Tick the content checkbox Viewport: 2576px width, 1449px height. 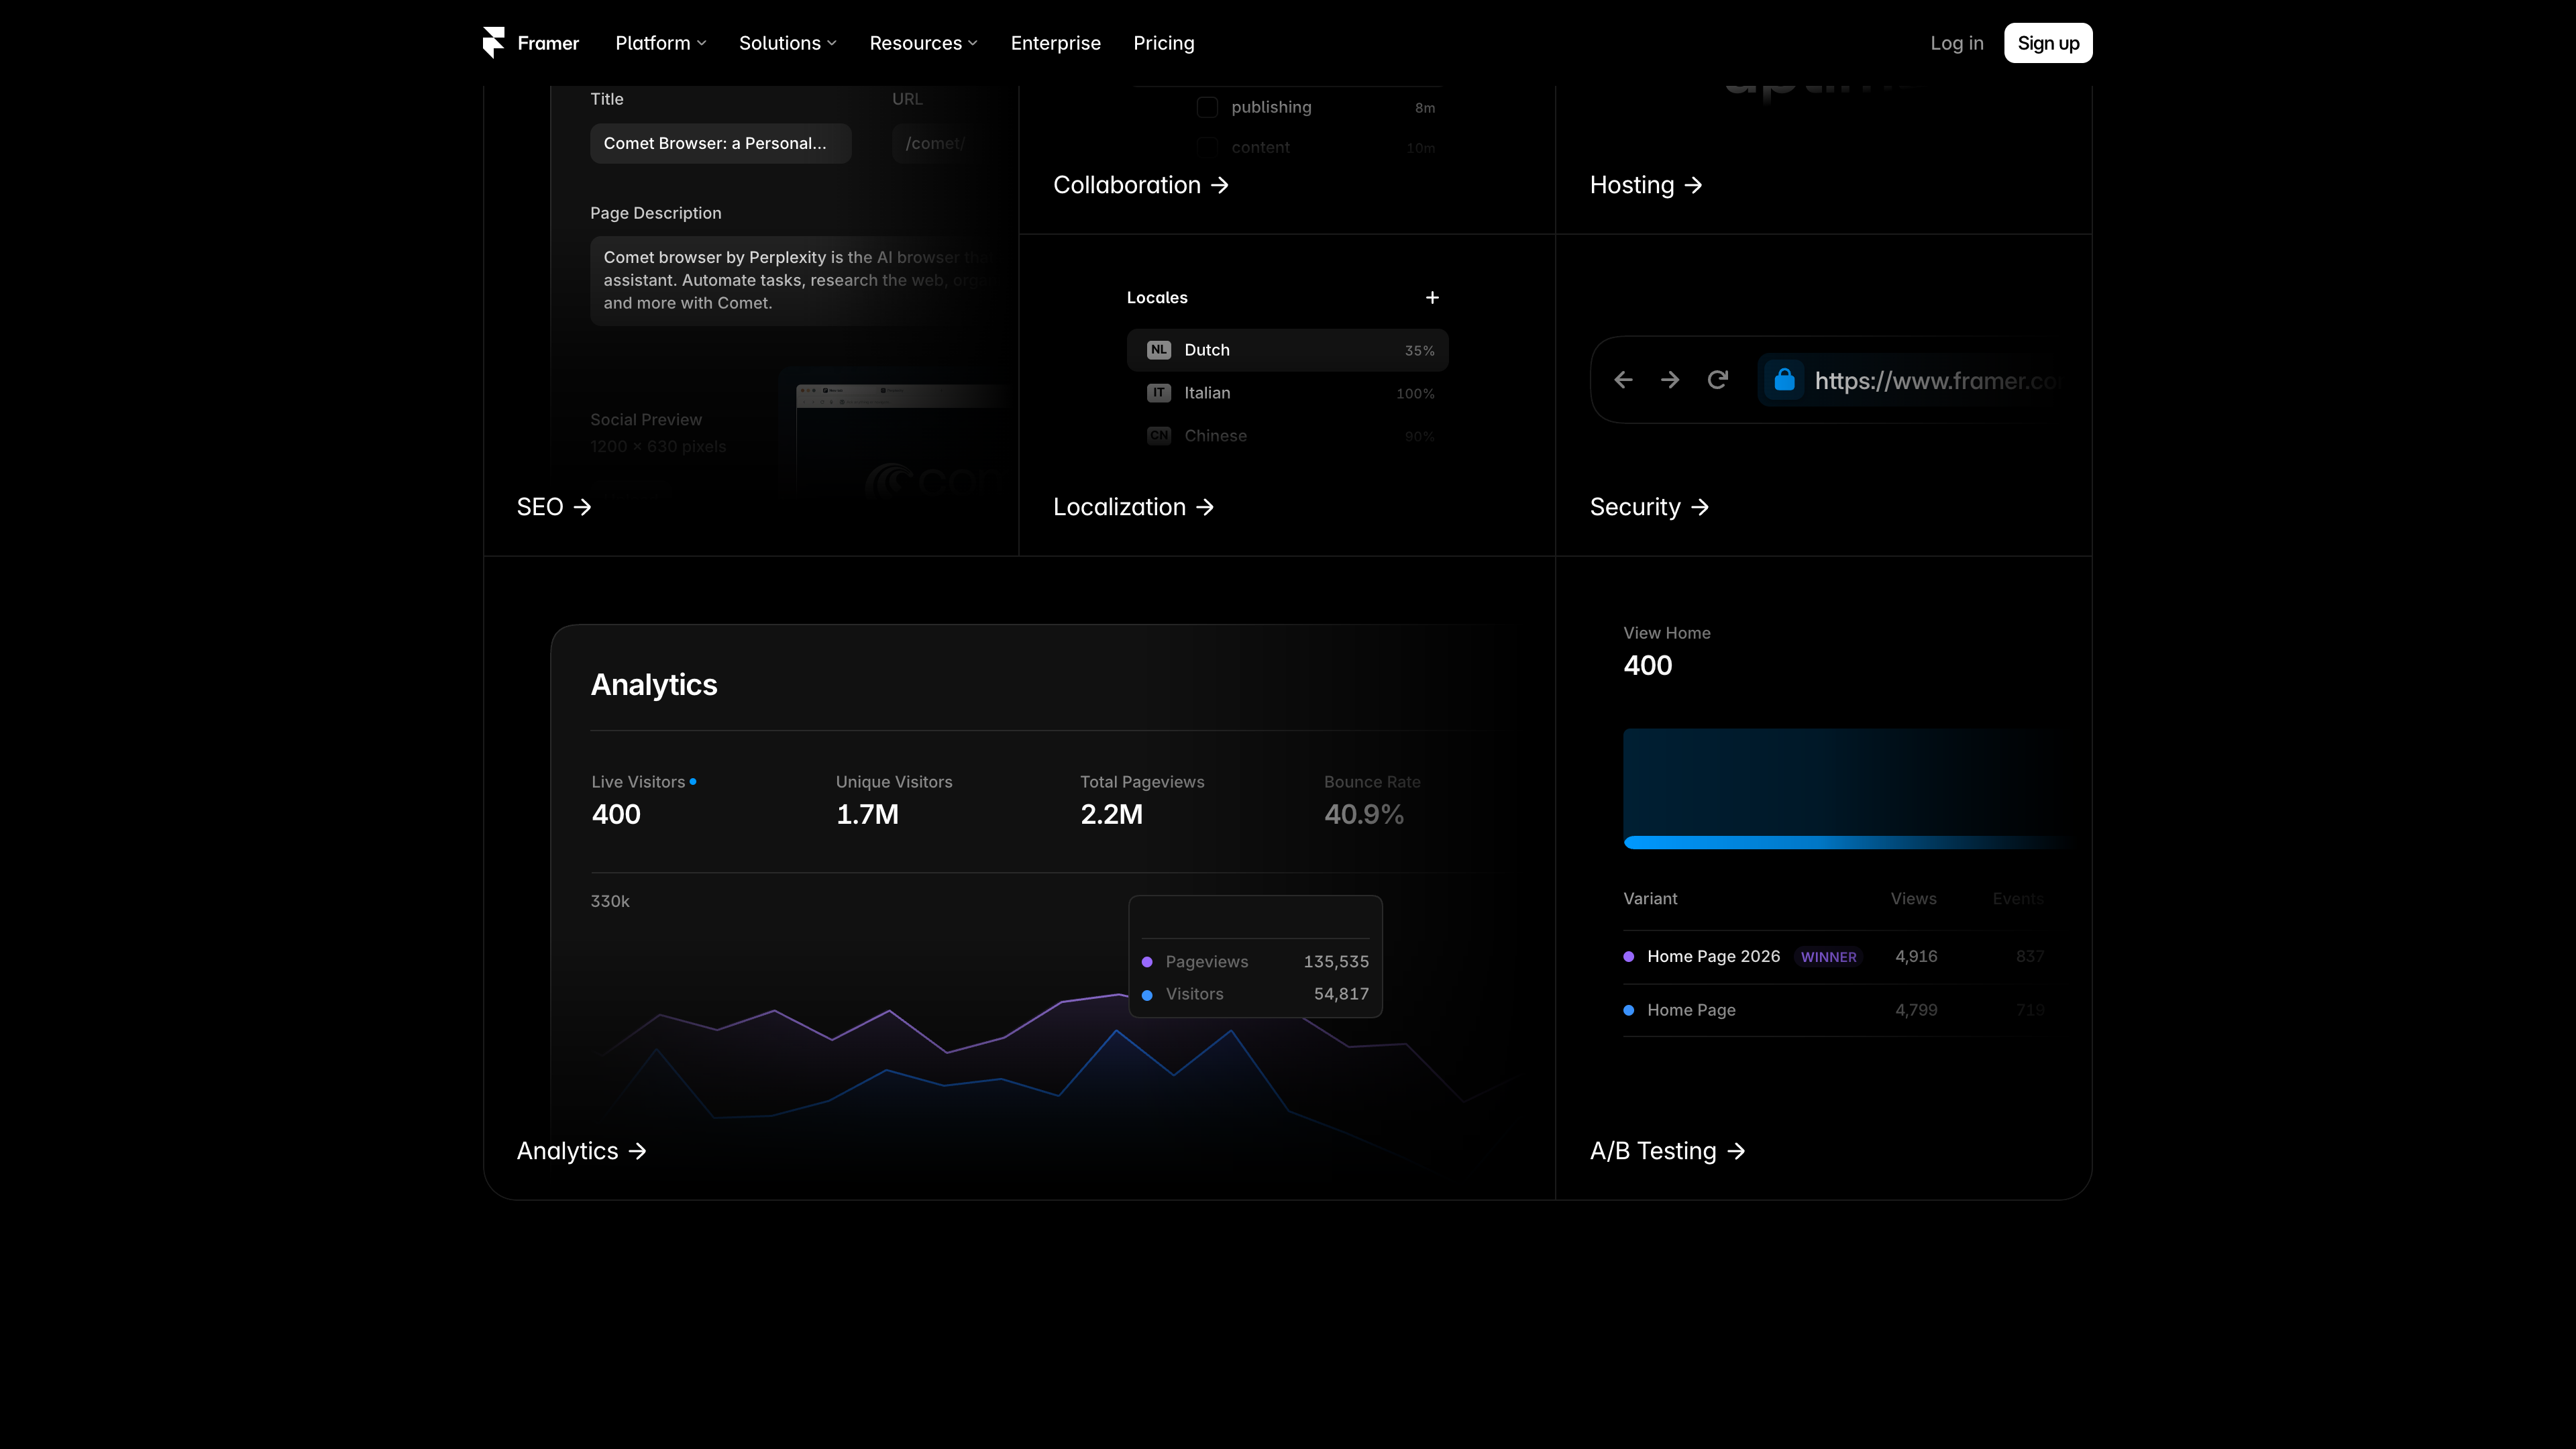click(x=1207, y=147)
